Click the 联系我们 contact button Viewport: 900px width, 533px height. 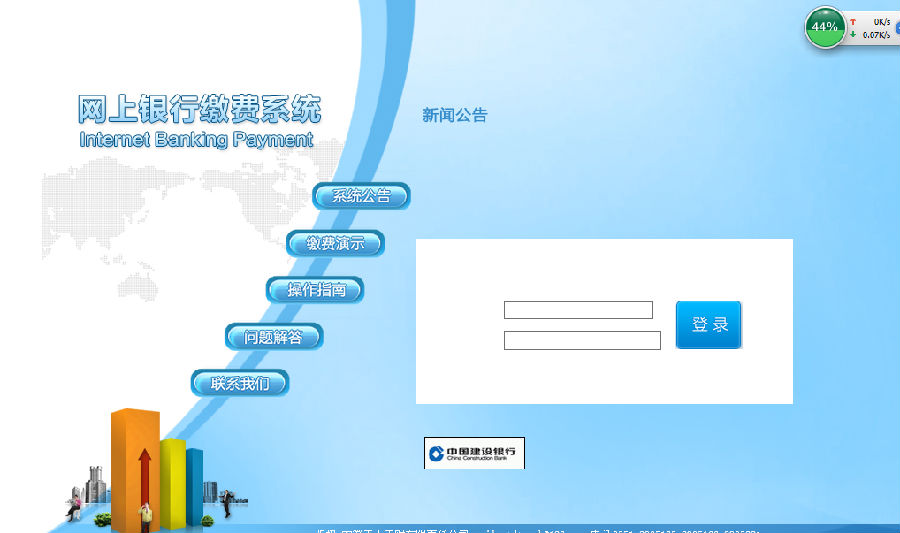click(239, 383)
